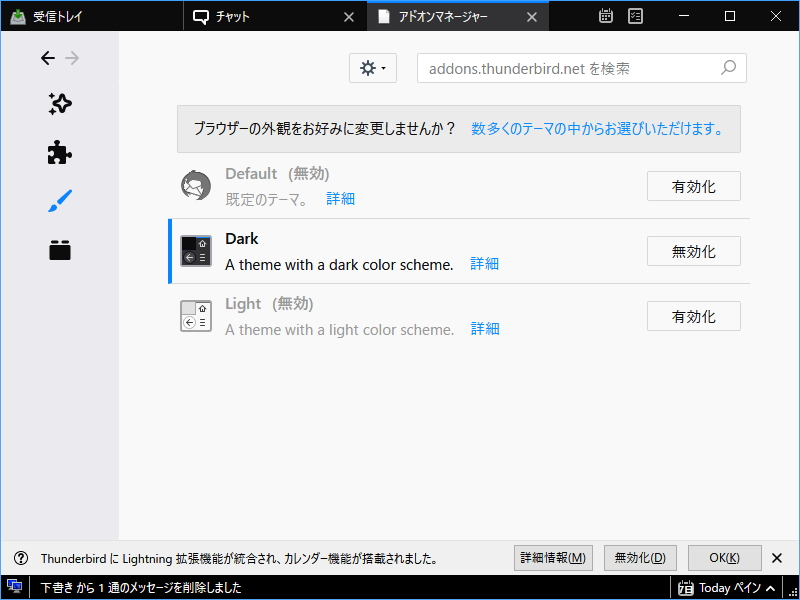
Task: Navigate back with the back arrow
Action: click(x=47, y=58)
